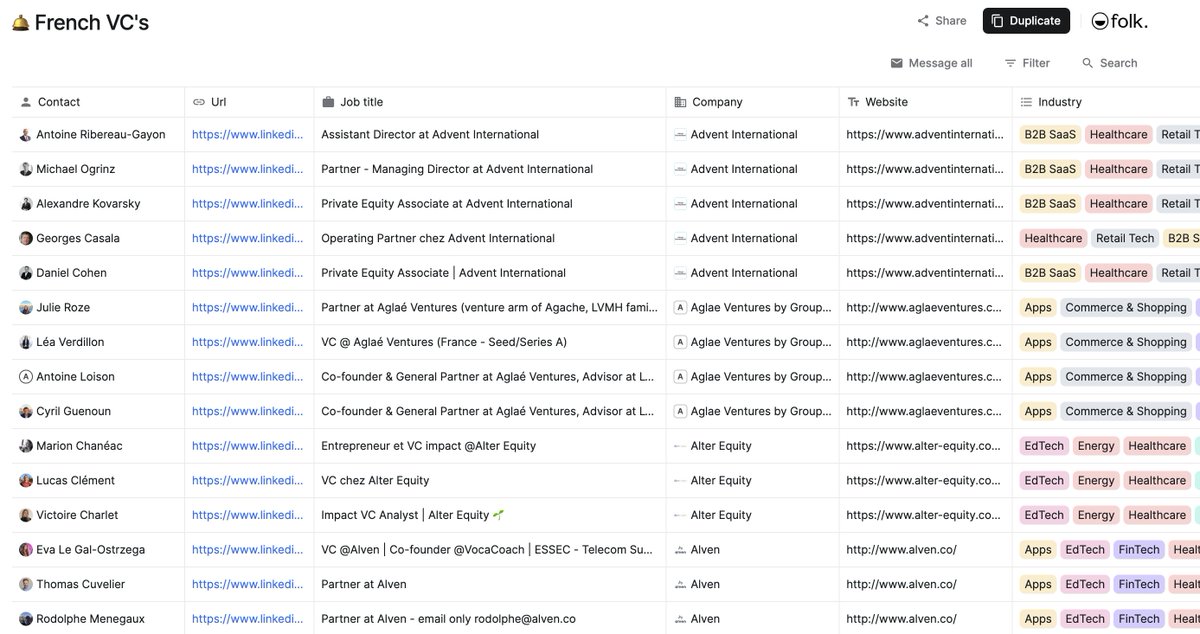Click Retail Tech tag in Georges Casala row
Screen dimensions: 1200x634
pos(1125,238)
